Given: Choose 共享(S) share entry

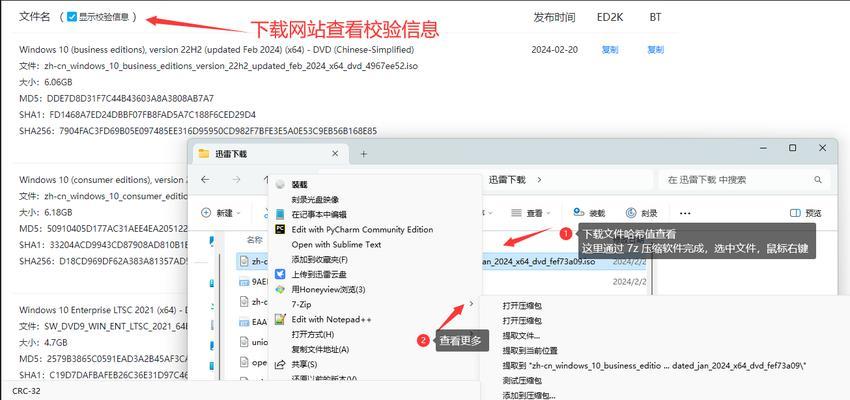Looking at the screenshot, I should click(x=374, y=365).
